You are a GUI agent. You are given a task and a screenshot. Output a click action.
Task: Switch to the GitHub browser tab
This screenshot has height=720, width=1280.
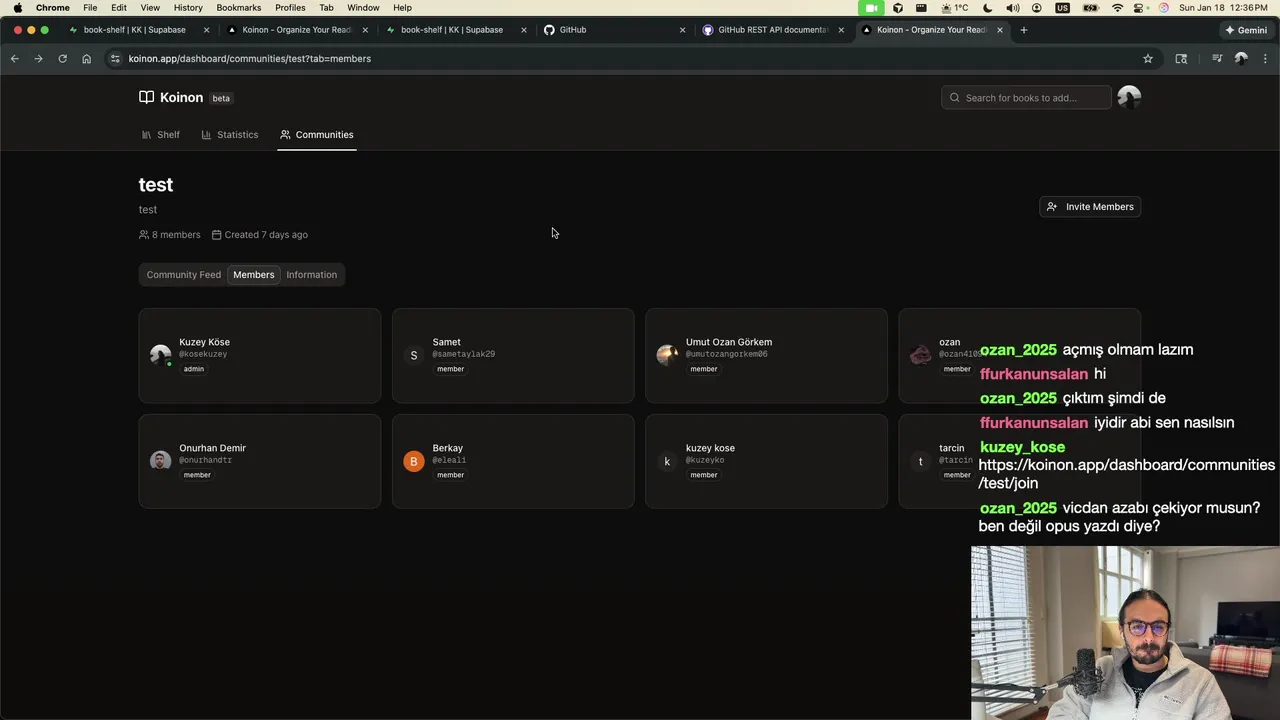tap(615, 30)
